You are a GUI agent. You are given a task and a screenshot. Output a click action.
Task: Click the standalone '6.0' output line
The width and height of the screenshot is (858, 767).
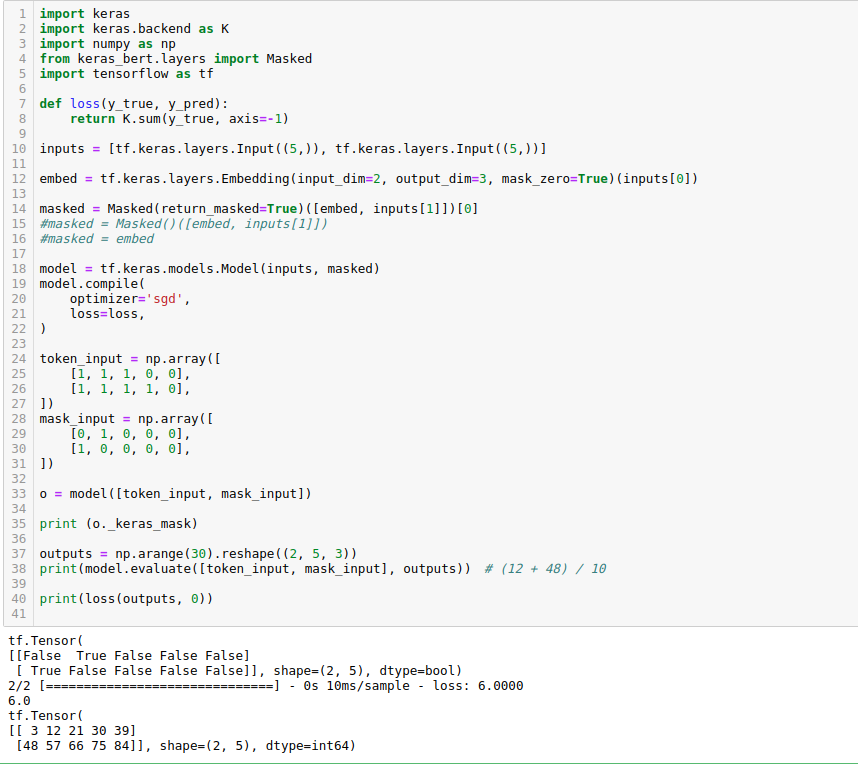point(19,701)
